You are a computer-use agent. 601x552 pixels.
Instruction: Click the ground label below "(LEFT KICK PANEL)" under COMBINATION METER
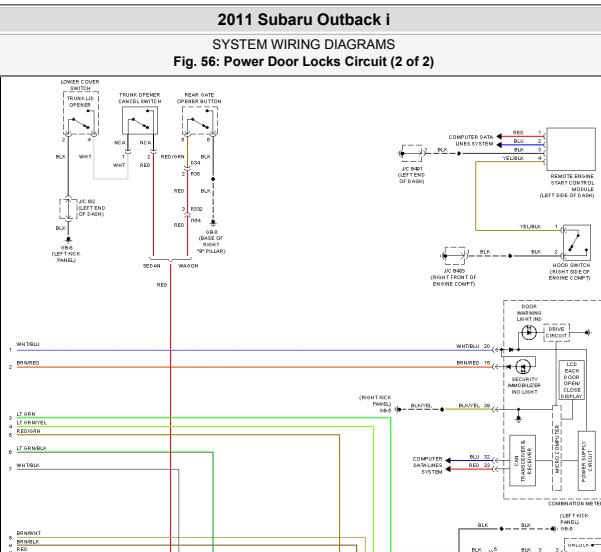coord(566,529)
